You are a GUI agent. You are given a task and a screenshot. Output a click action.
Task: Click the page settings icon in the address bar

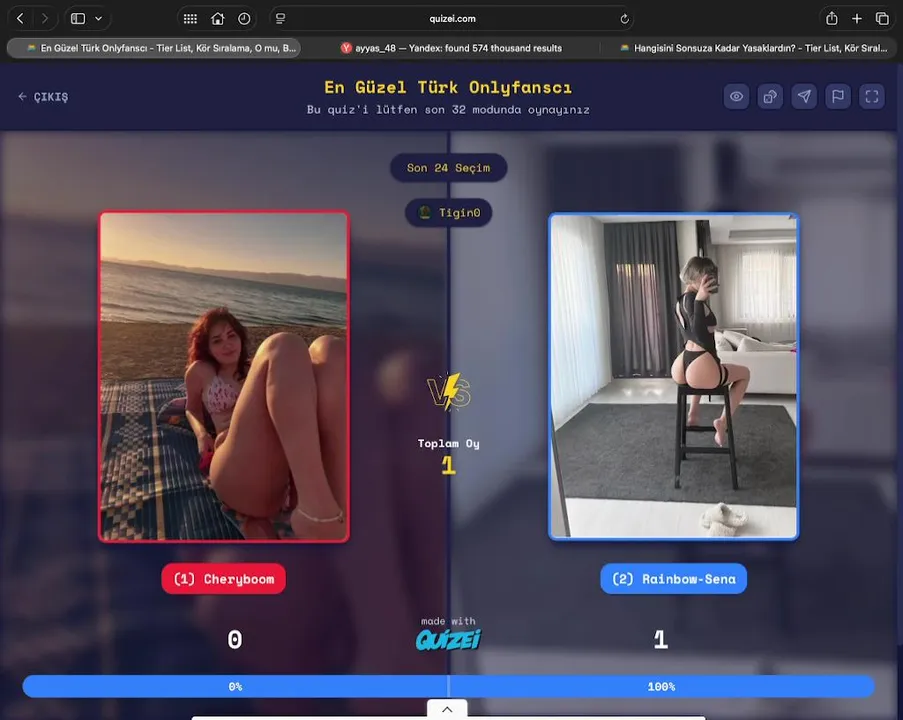click(x=280, y=19)
